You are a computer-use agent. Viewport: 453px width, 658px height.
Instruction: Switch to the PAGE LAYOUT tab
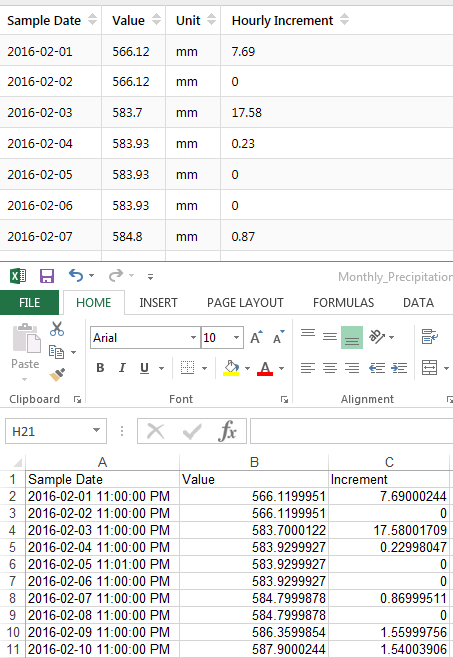click(245, 303)
